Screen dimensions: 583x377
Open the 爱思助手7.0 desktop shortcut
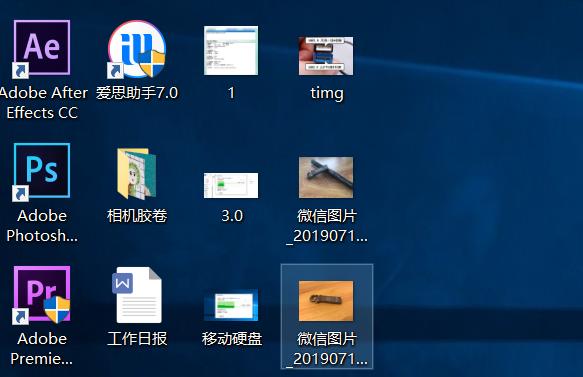[136, 49]
